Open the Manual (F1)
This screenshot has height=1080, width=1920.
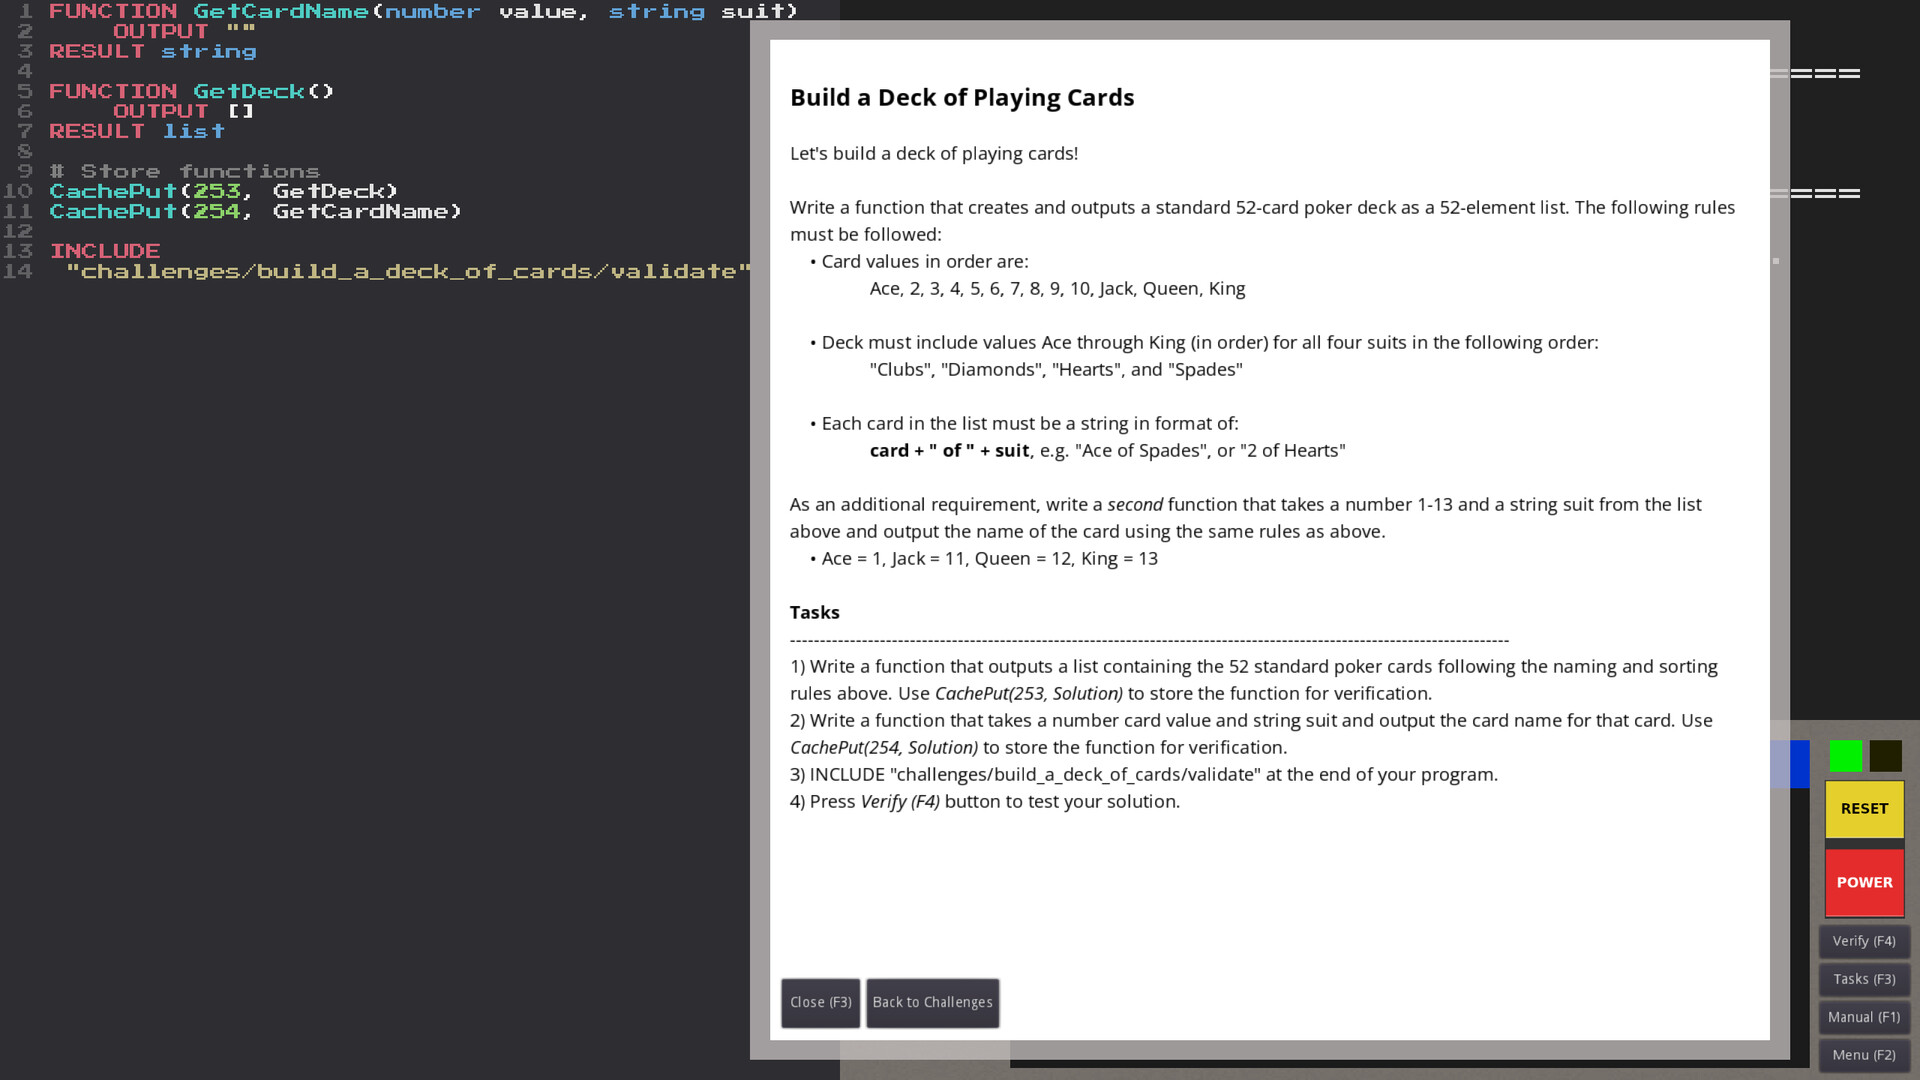coord(1864,1017)
